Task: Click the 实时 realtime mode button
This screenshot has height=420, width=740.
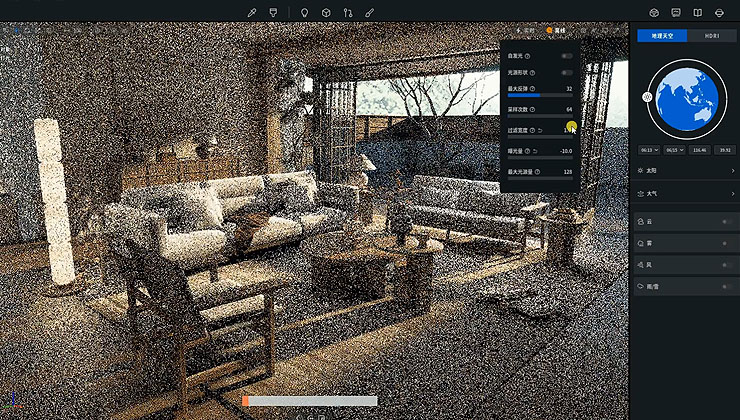Action: pyautogui.click(x=527, y=31)
